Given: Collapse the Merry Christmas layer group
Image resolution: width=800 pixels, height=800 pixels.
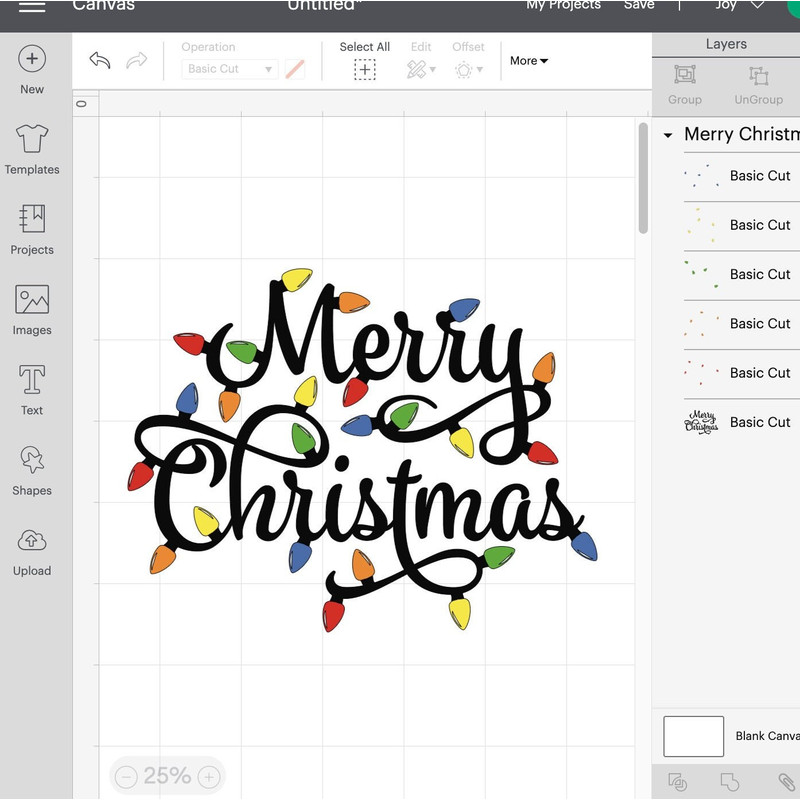Looking at the screenshot, I should click(x=667, y=133).
